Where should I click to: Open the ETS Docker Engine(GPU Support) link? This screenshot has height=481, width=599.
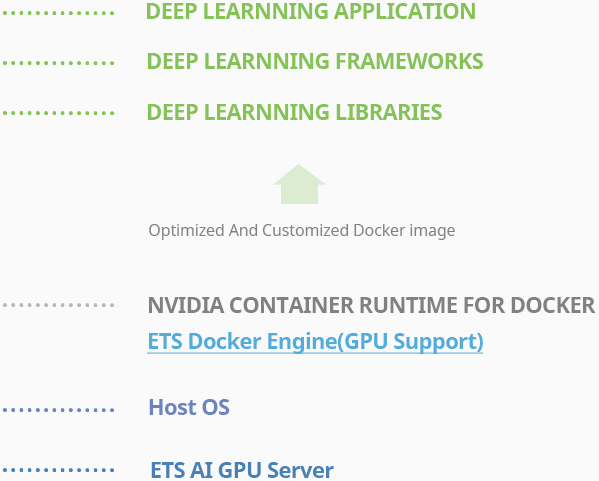(315, 341)
